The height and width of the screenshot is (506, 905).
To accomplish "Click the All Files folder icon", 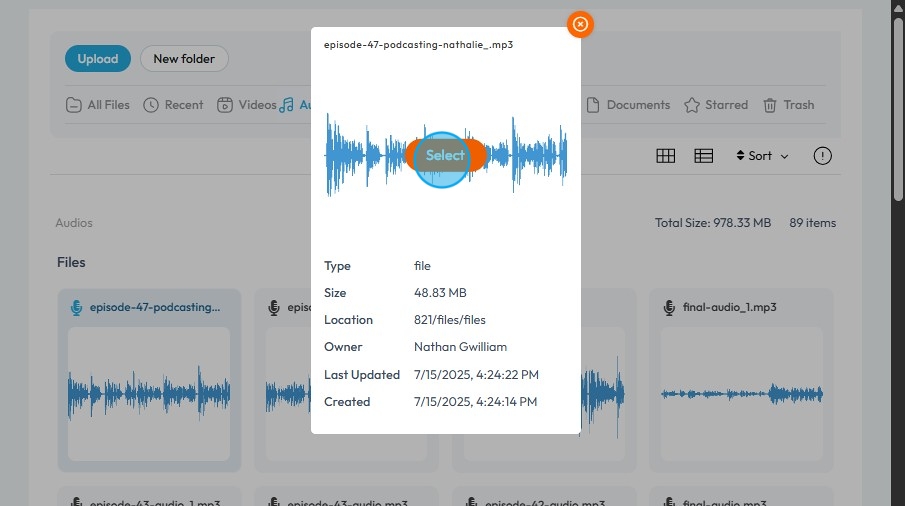I will [73, 105].
